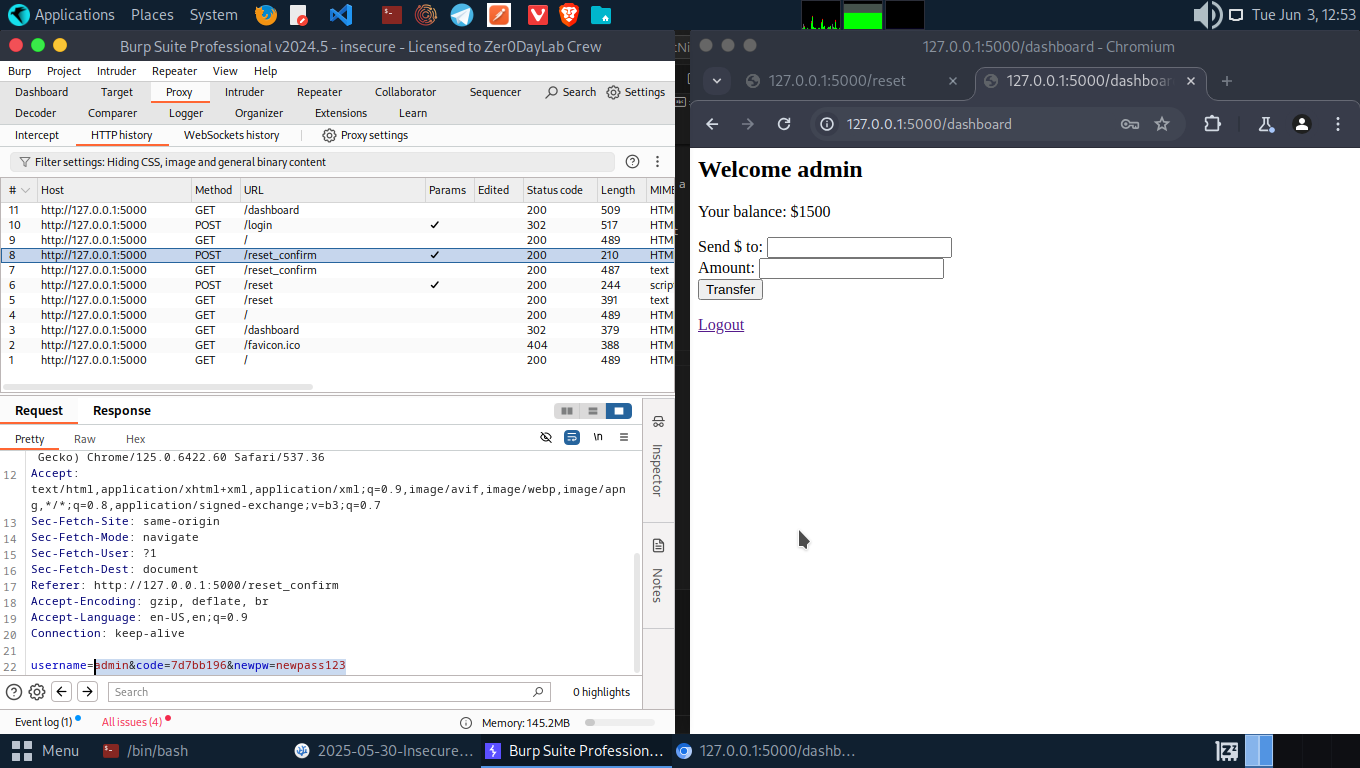The width and height of the screenshot is (1360, 768).
Task: Launch Telegram from the top panel
Action: (x=461, y=15)
